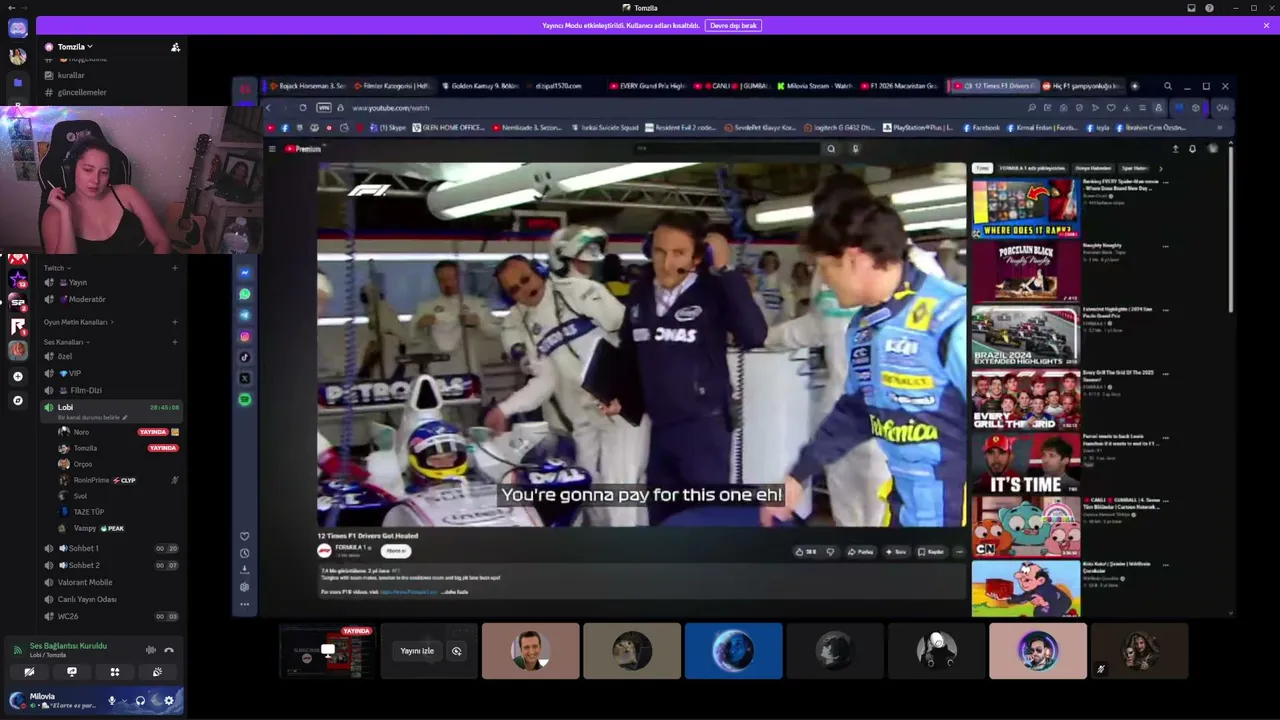1280x720 pixels.
Task: Join the Yayın voice channel
Action: 110,282
